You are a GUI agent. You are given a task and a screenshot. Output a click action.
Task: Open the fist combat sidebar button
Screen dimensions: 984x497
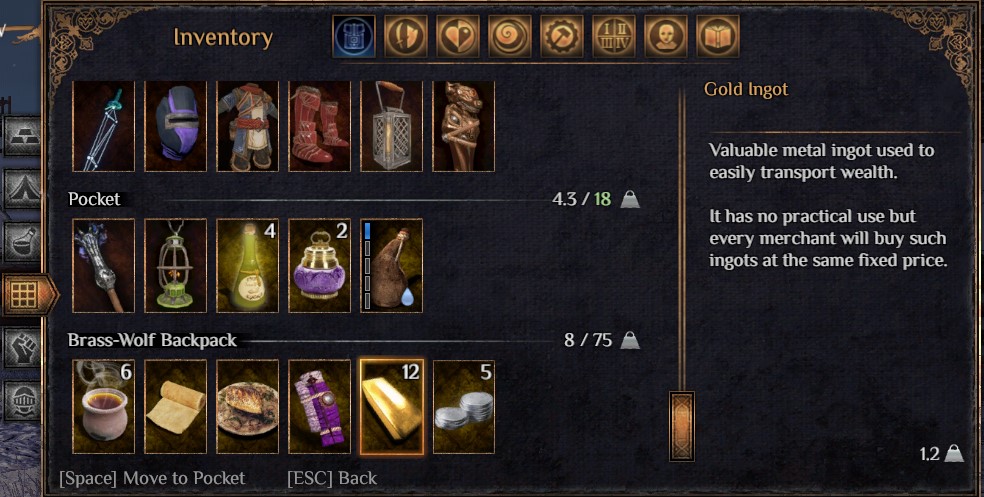click(23, 347)
